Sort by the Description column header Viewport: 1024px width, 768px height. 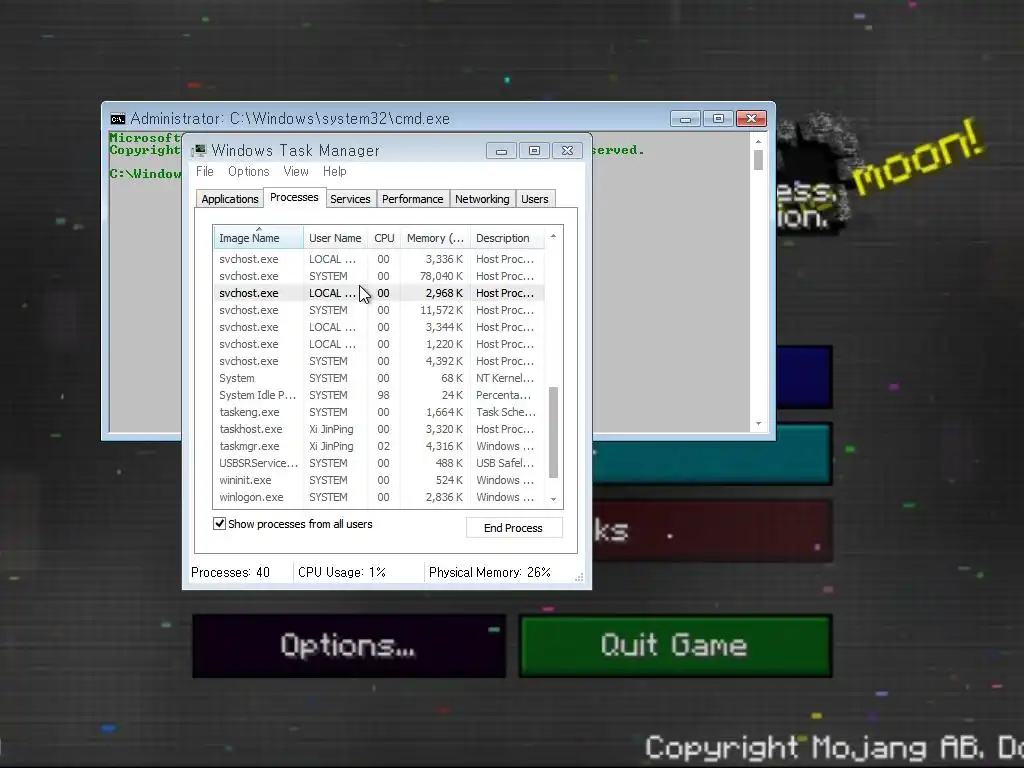click(507, 238)
